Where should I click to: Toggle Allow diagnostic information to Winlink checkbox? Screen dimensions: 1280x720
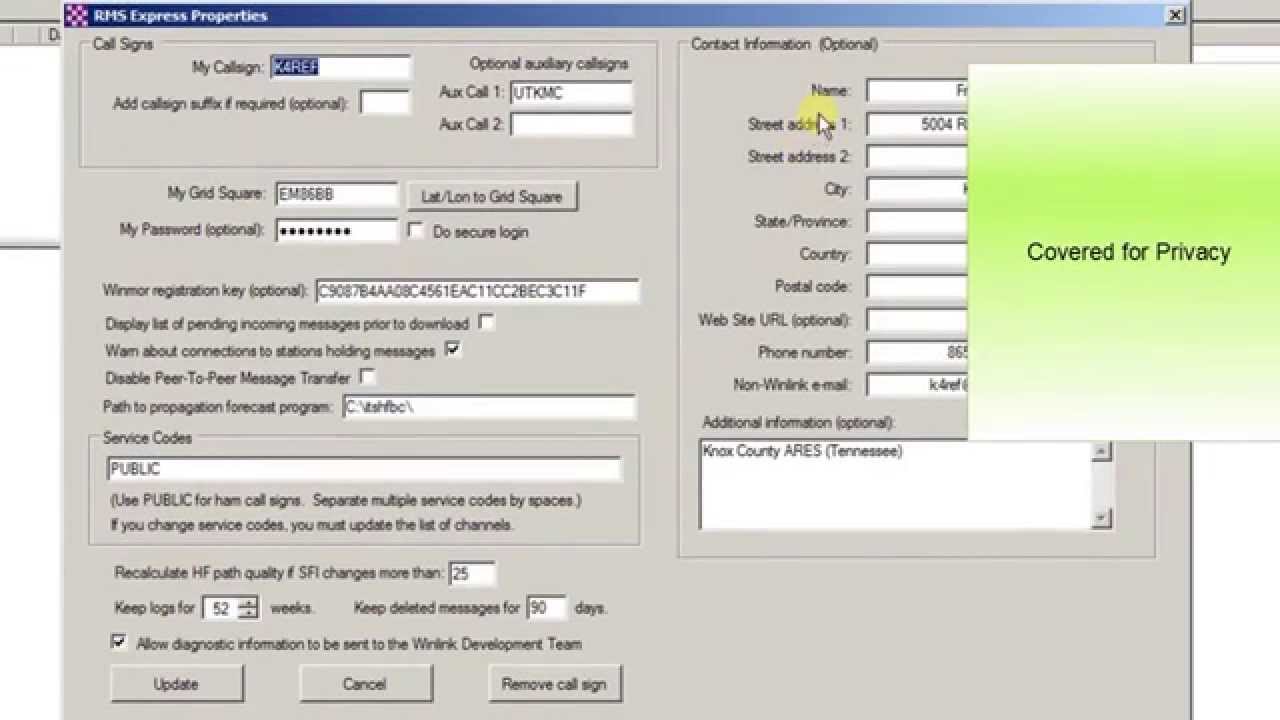(119, 642)
